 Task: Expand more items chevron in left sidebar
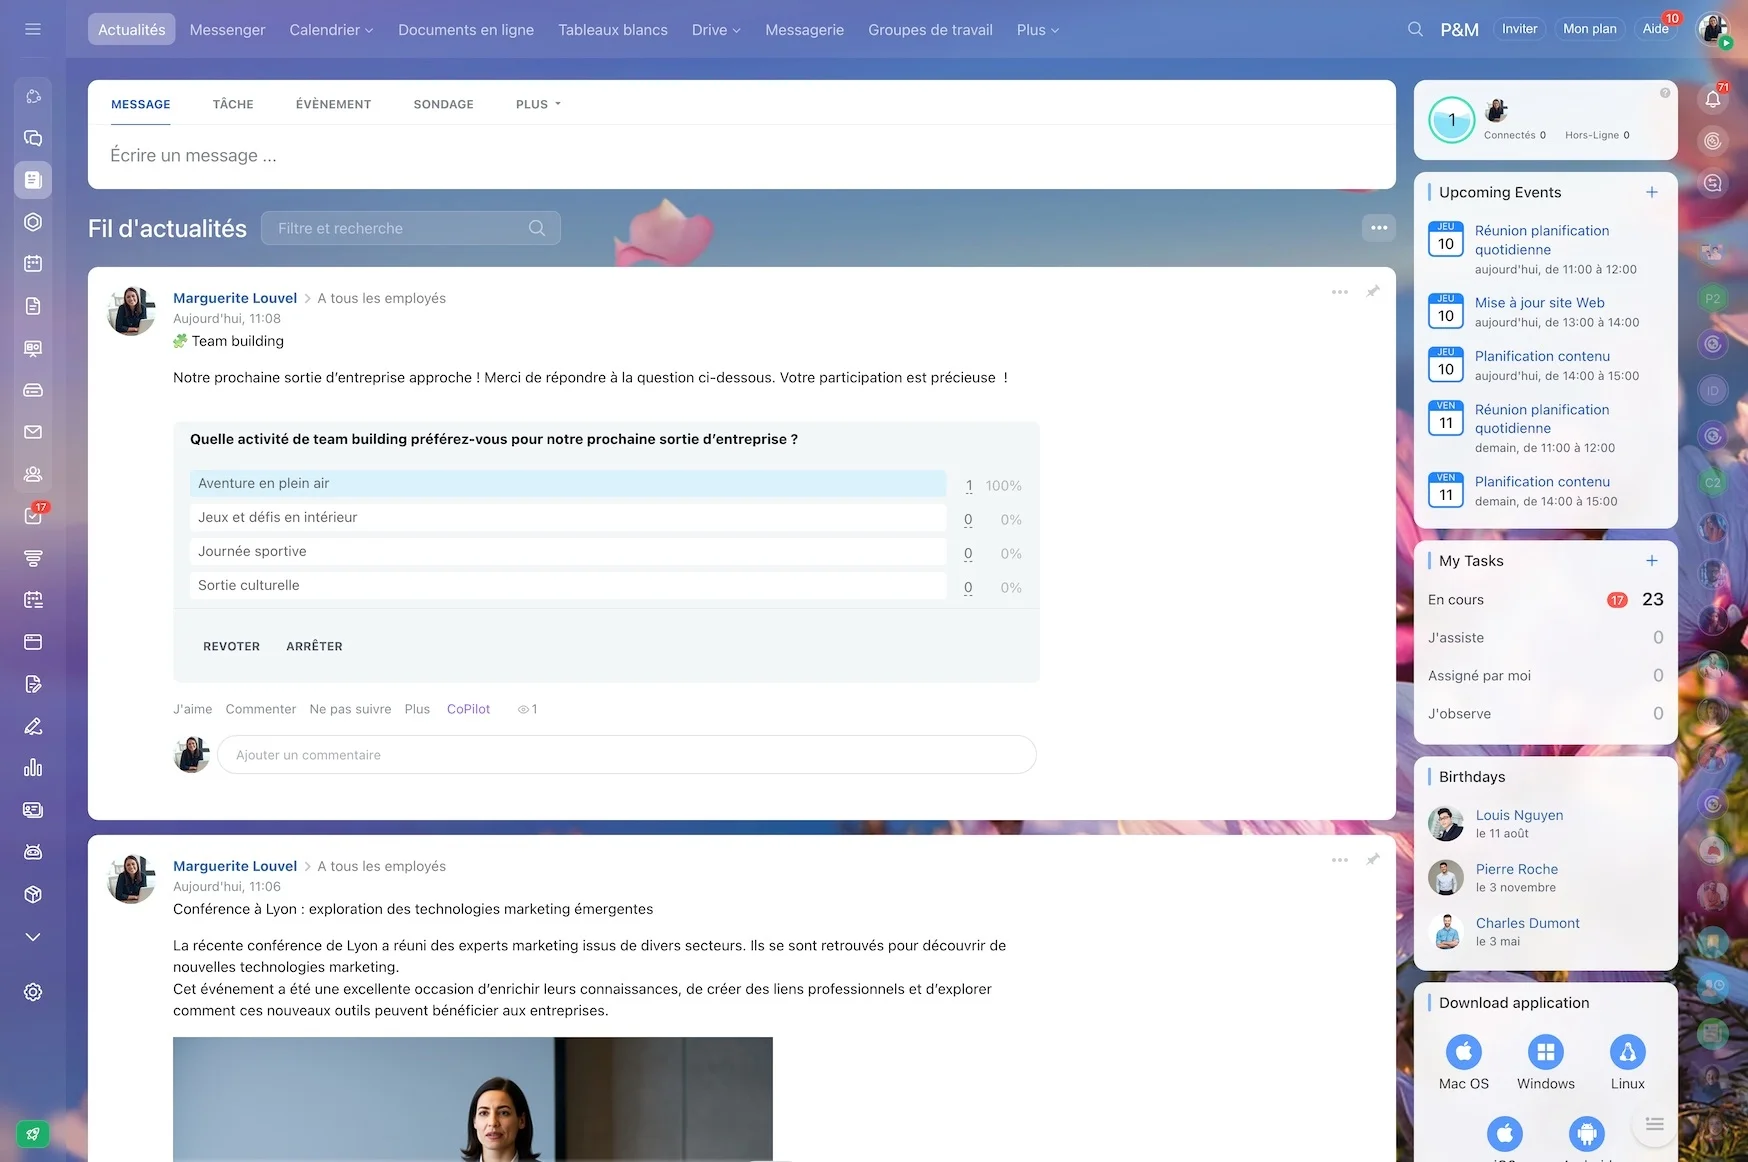(33, 937)
